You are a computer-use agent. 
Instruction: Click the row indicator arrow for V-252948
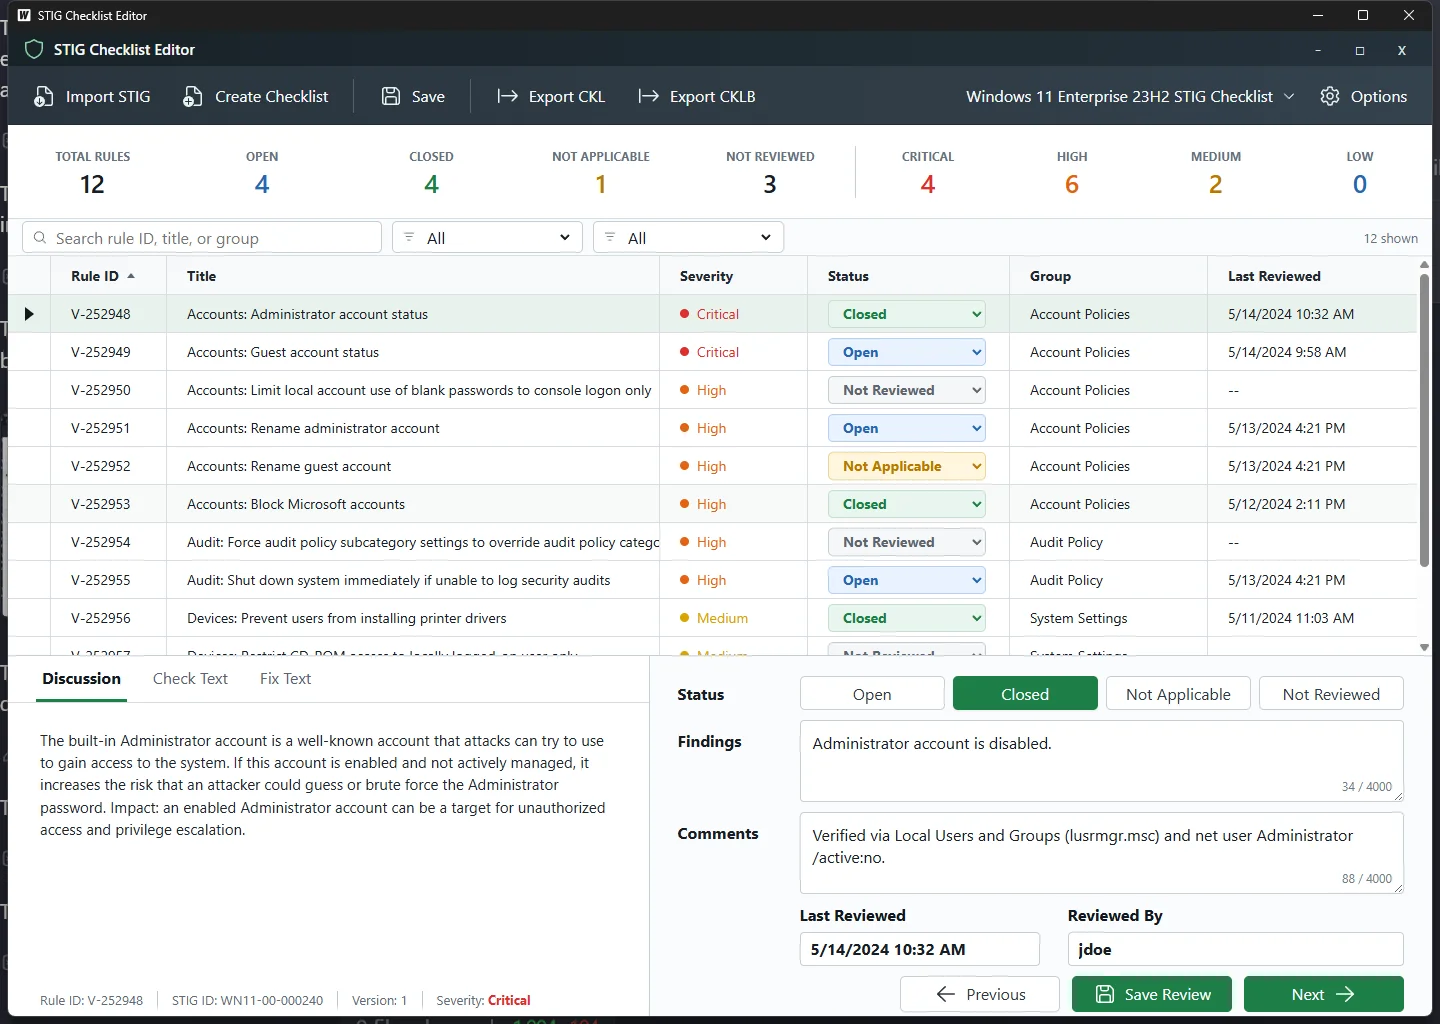coord(29,314)
